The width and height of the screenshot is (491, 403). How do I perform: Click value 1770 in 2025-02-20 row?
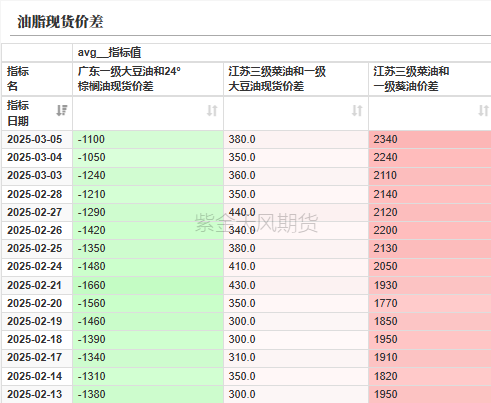[x=385, y=303]
